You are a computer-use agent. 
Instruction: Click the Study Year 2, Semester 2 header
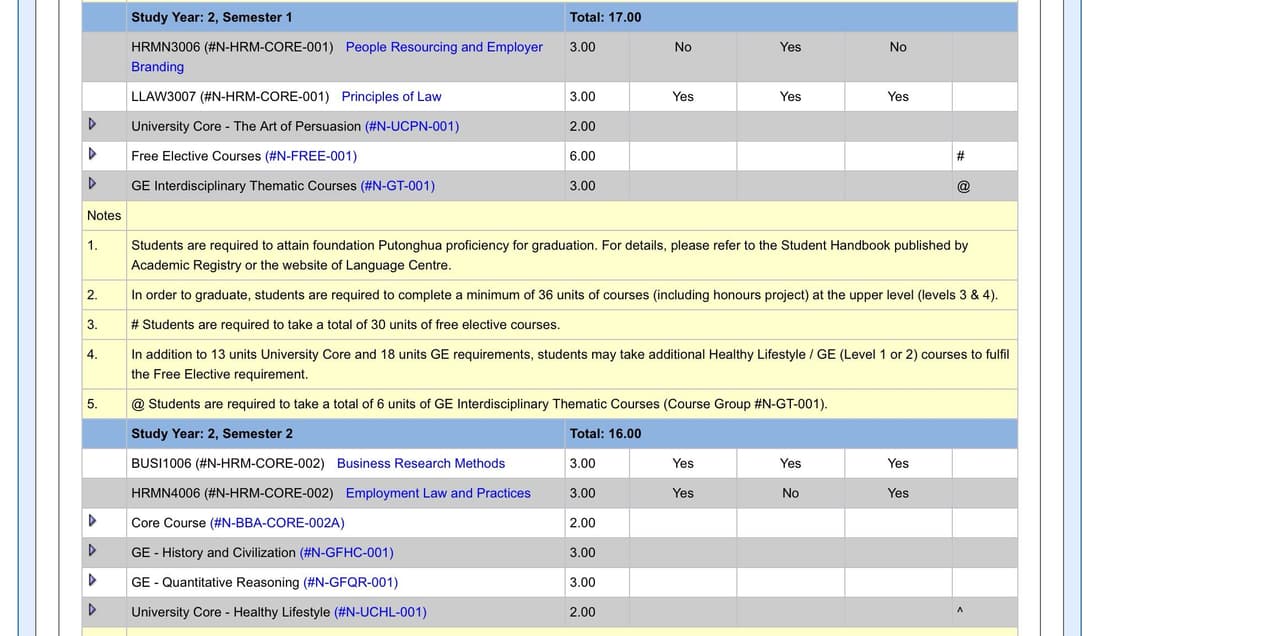pos(212,434)
